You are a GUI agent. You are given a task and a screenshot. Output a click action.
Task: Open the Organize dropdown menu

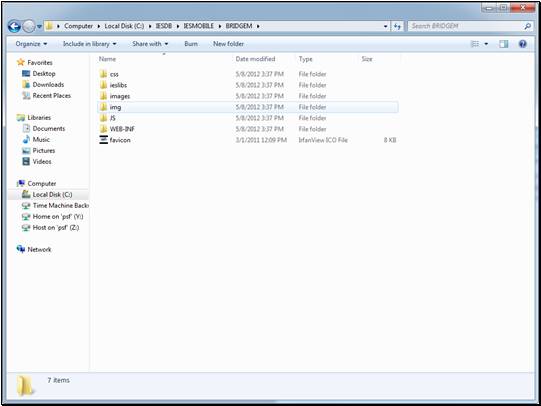(31, 44)
